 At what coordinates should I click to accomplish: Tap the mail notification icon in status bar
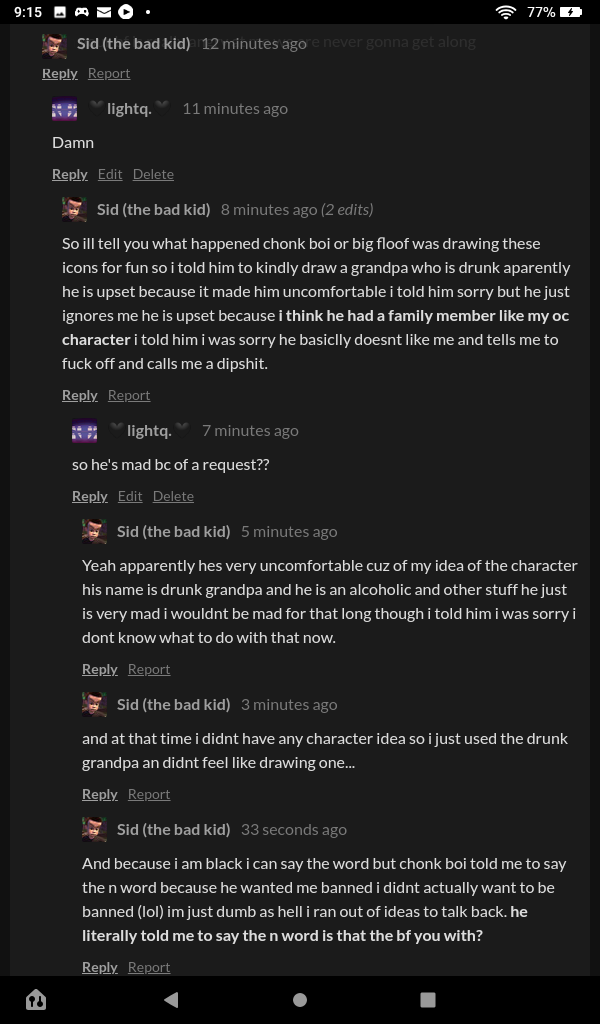click(x=105, y=12)
